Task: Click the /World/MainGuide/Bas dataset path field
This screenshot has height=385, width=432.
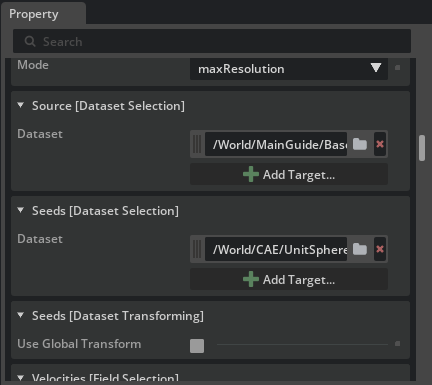Action: pyautogui.click(x=276, y=144)
